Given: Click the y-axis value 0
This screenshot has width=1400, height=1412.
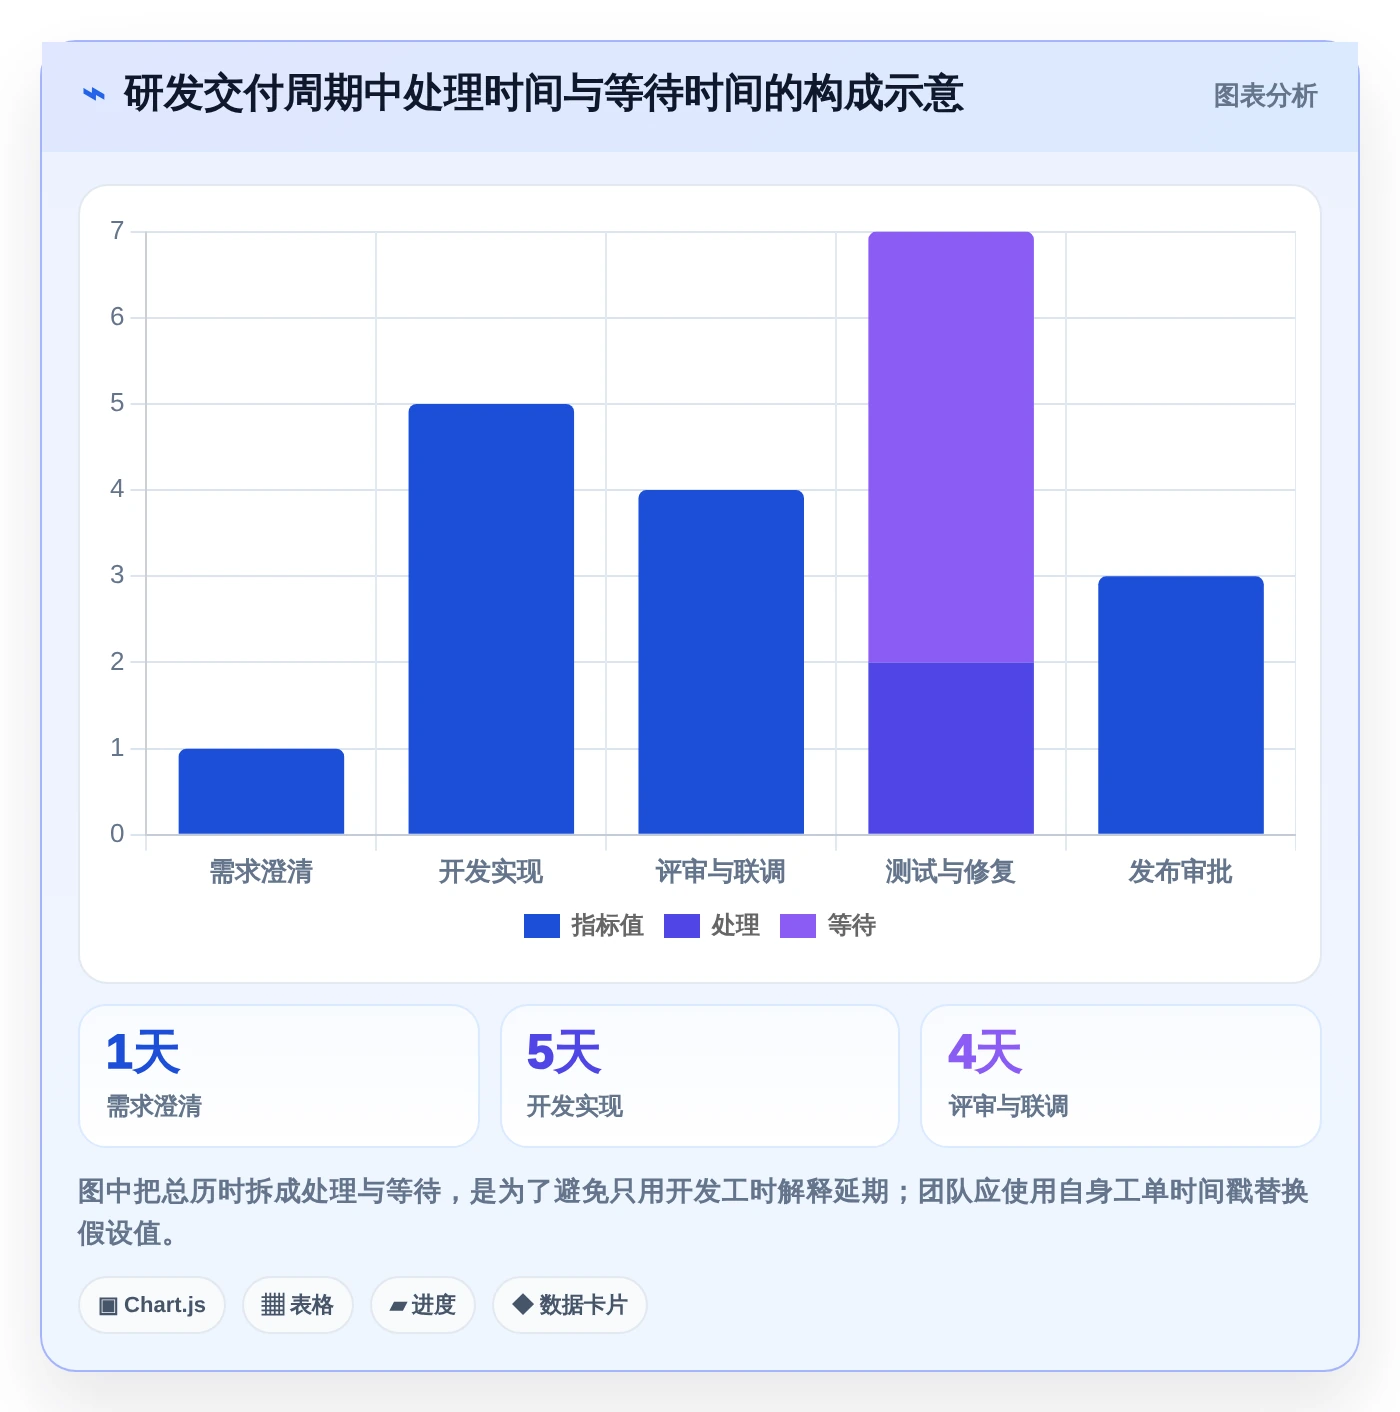Looking at the screenshot, I should coord(117,834).
